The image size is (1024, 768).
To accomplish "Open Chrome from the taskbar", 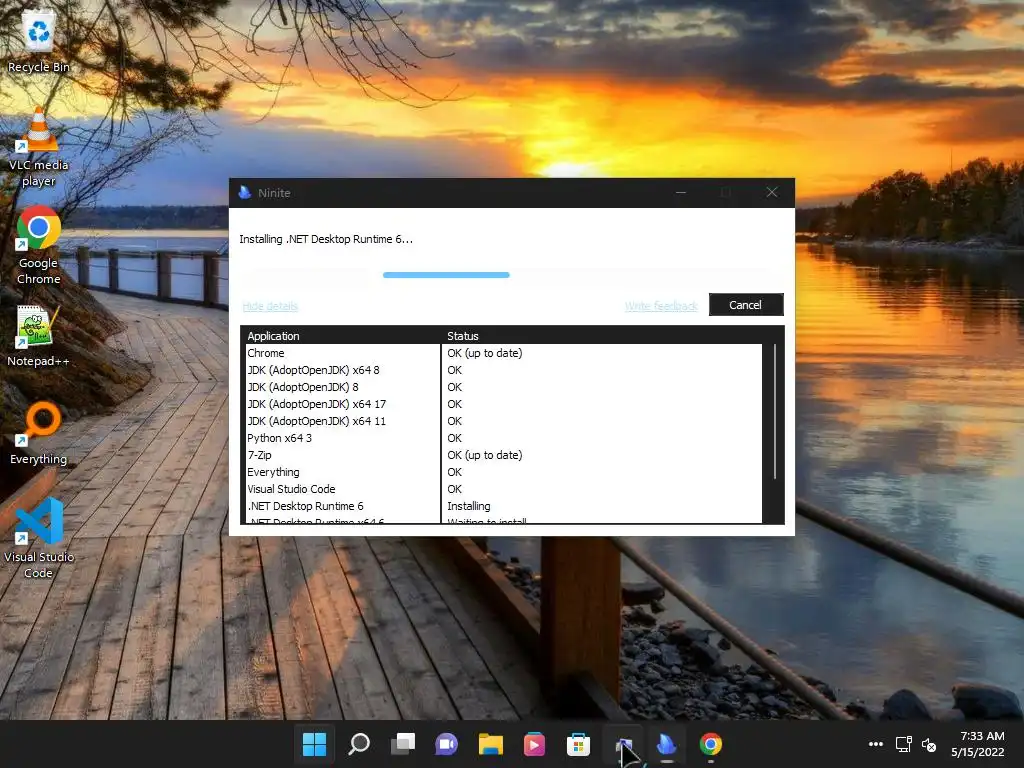I will pyautogui.click(x=711, y=744).
